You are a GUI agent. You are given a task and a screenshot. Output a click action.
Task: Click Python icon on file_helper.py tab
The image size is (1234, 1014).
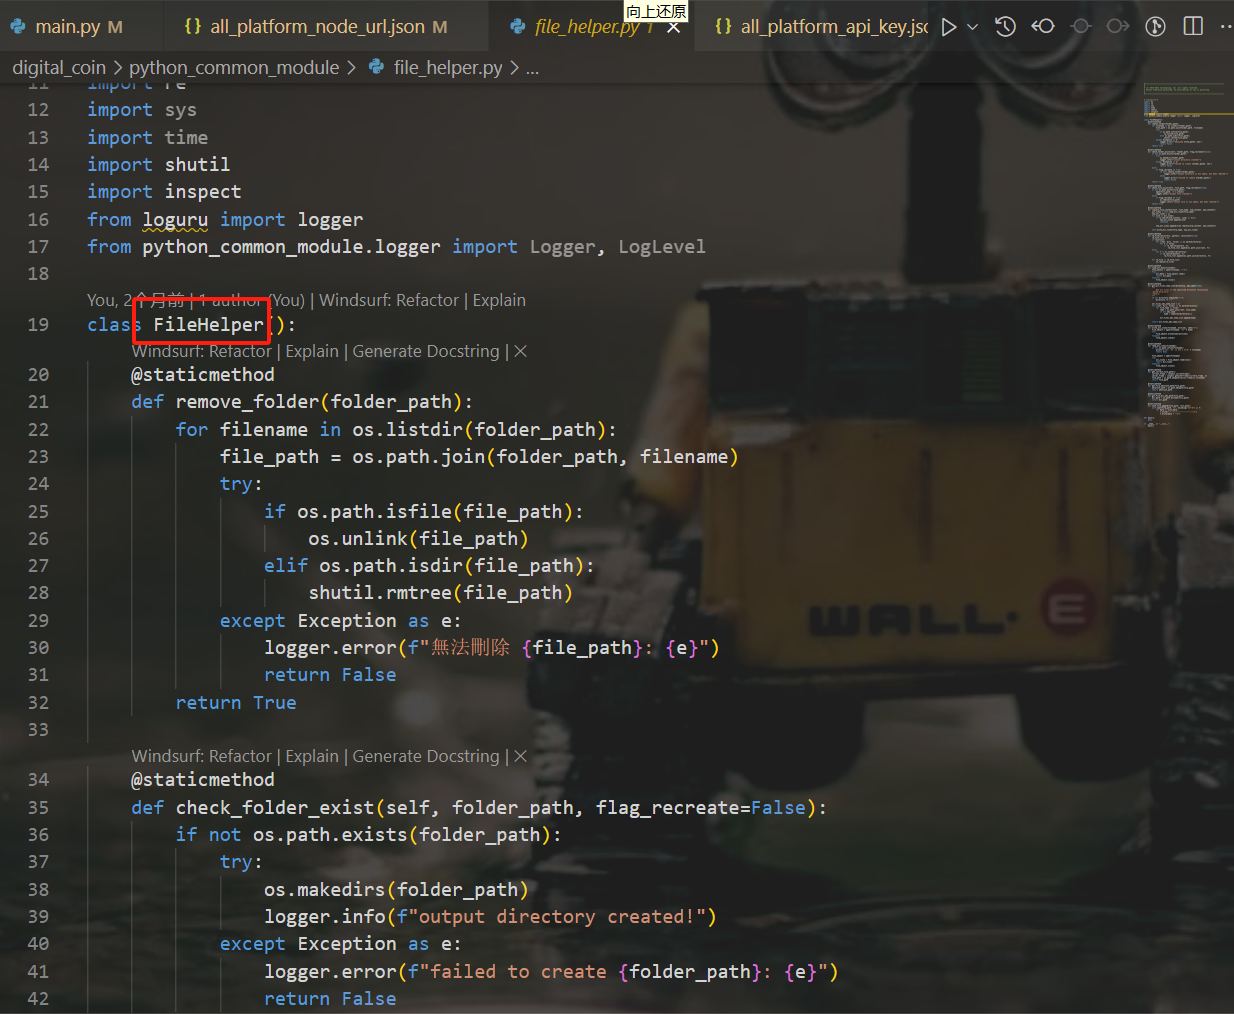[x=517, y=27]
